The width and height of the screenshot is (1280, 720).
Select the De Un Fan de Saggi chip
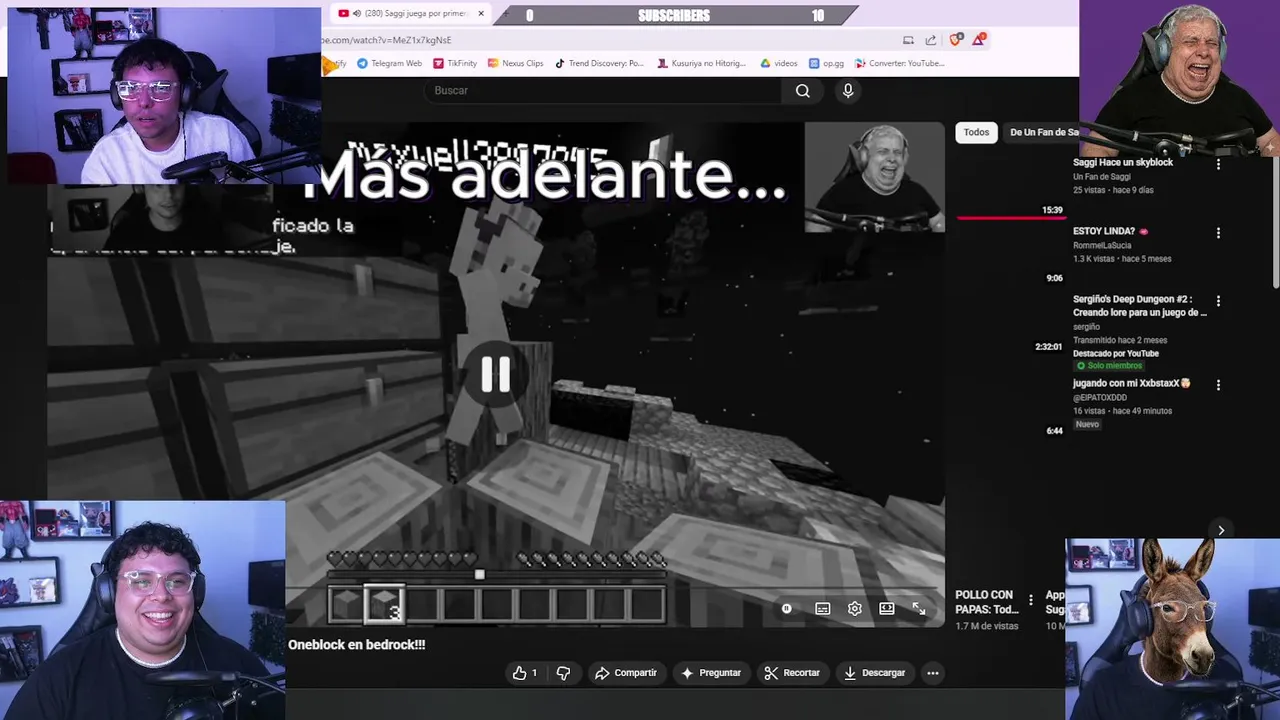[x=1043, y=132]
